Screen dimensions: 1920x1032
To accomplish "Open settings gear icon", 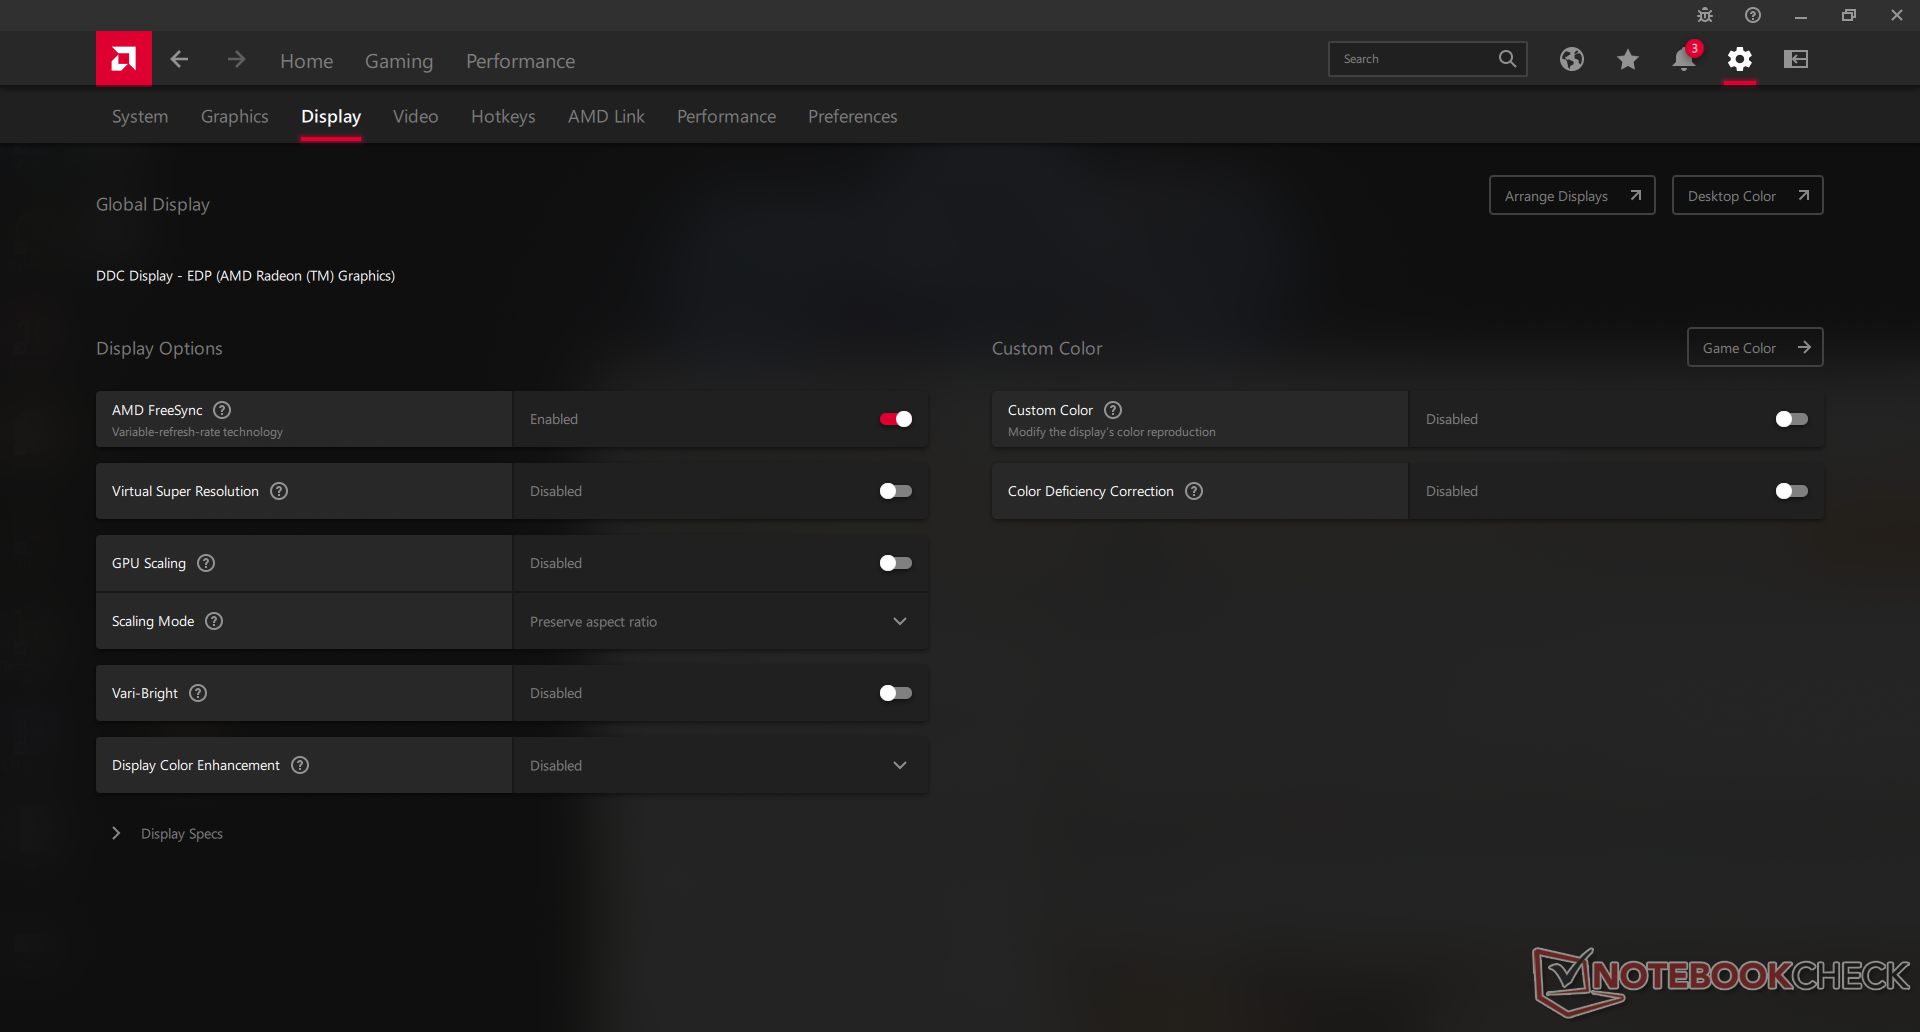I will click(x=1739, y=60).
